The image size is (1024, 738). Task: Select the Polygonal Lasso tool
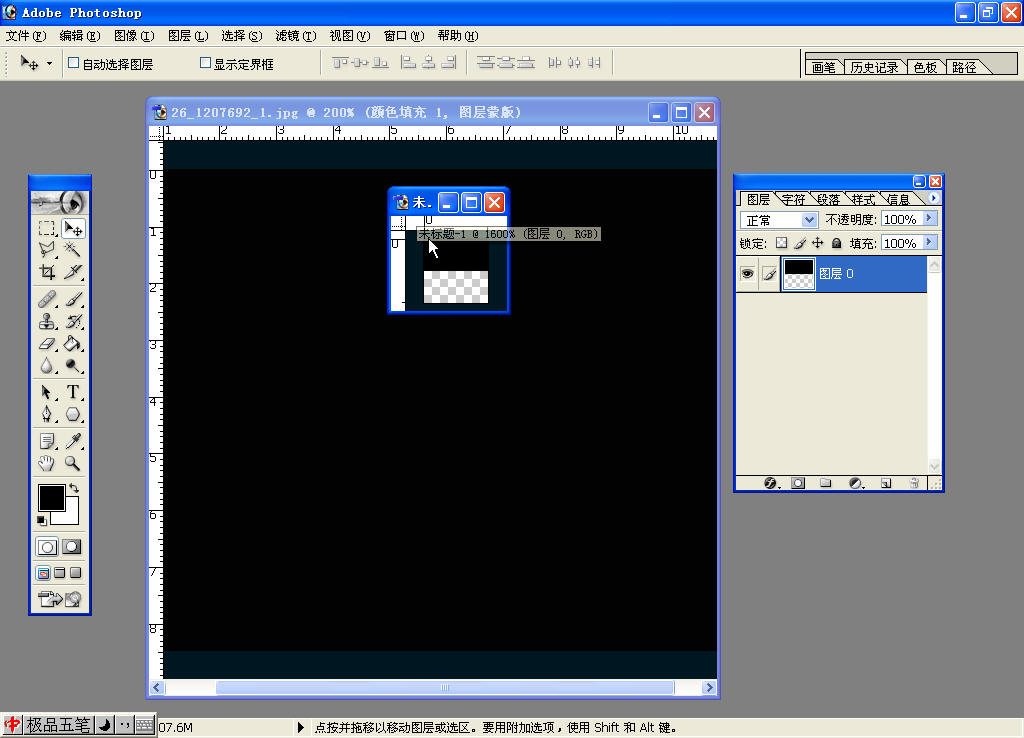pyautogui.click(x=46, y=249)
